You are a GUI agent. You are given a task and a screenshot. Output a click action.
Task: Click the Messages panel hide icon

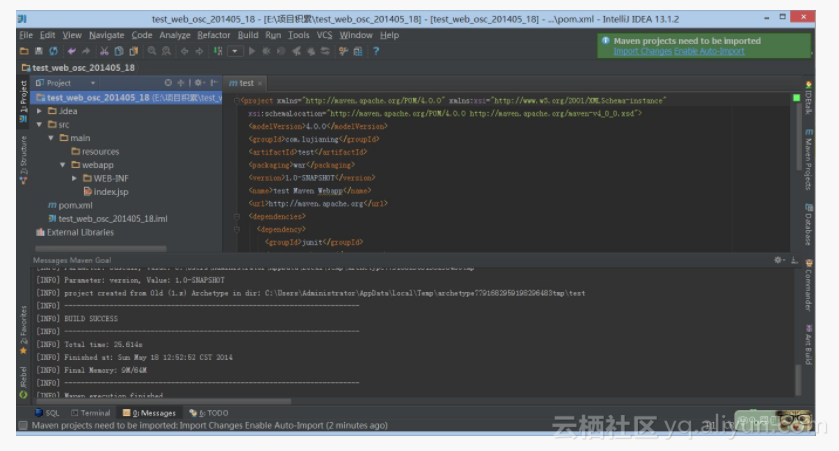(795, 261)
